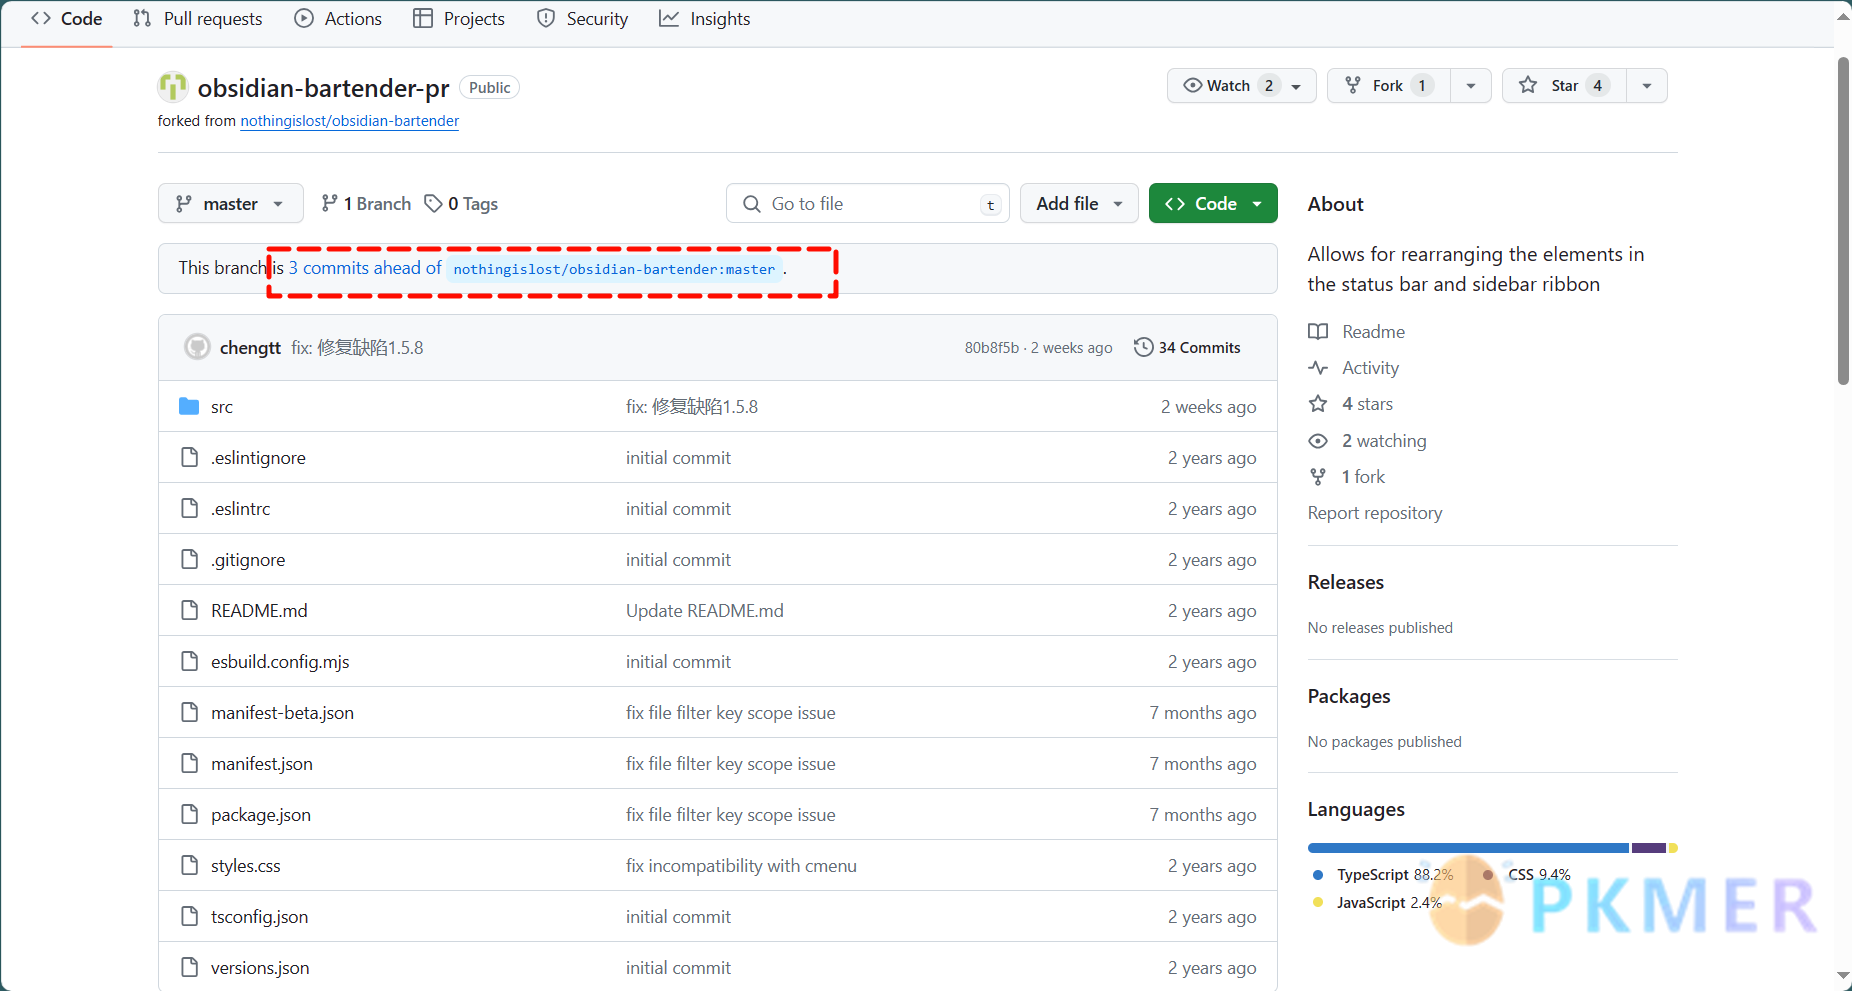Open the Add file dropdown

point(1079,204)
